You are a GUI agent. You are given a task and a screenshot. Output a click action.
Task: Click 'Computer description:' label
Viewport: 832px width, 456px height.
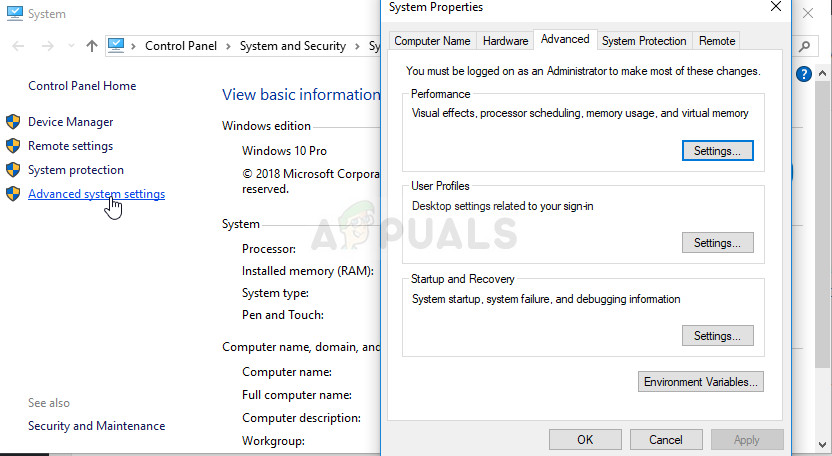[x=301, y=418]
